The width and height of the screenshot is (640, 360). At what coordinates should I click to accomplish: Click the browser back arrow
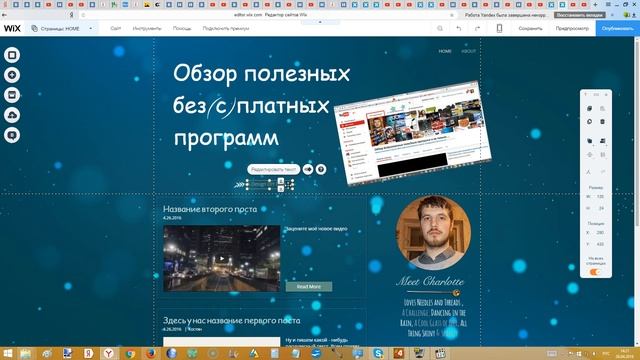point(4,15)
